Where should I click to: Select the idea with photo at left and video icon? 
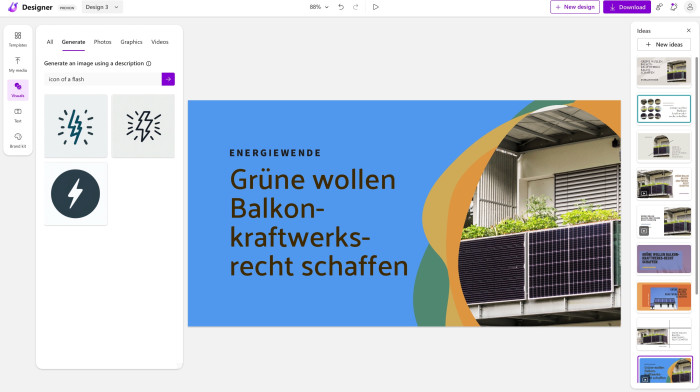point(664,183)
